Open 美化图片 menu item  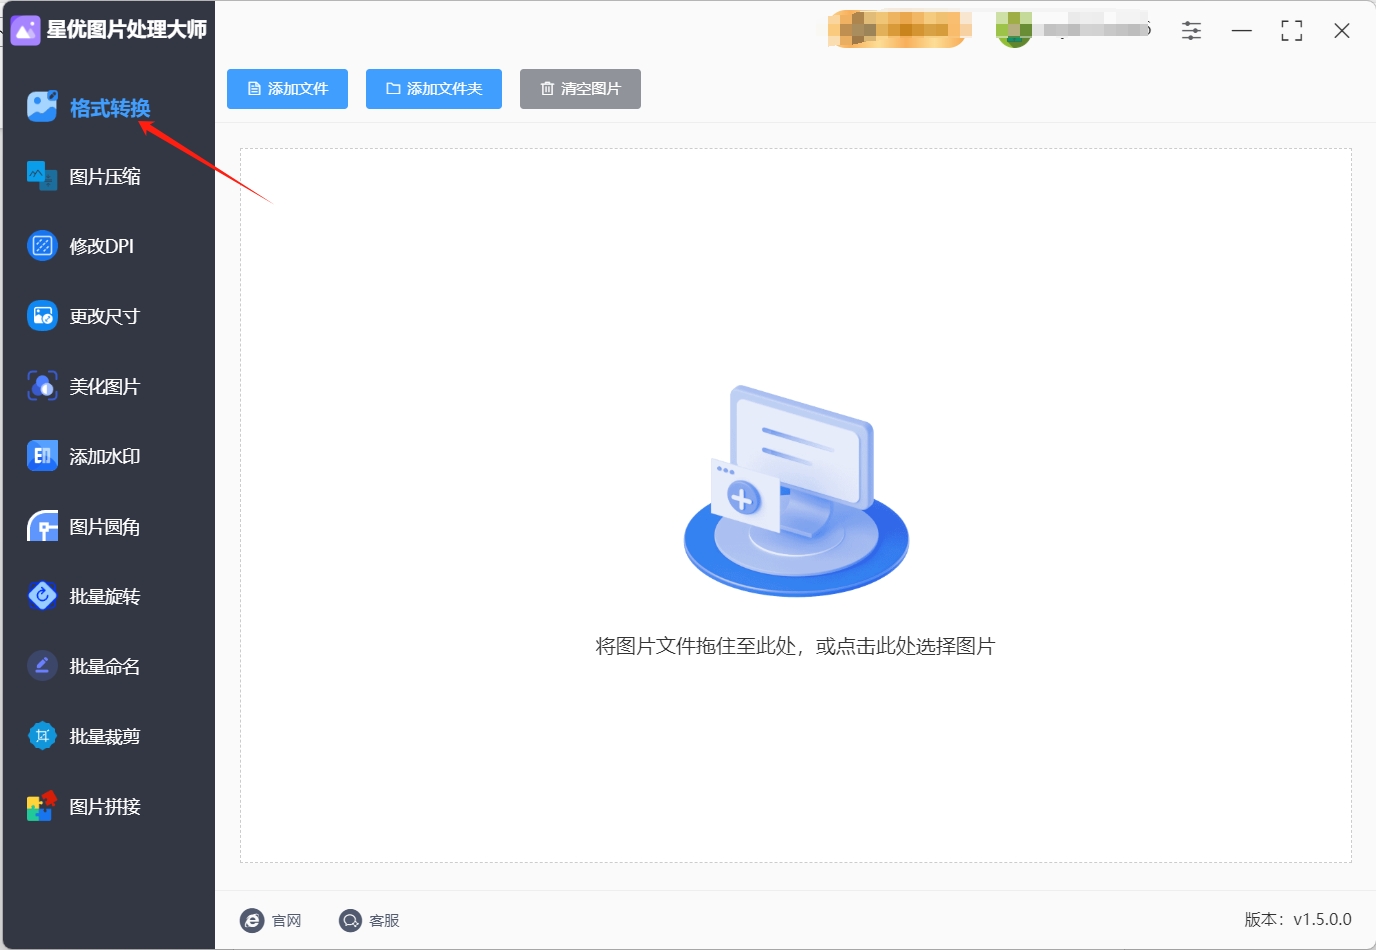tap(105, 387)
